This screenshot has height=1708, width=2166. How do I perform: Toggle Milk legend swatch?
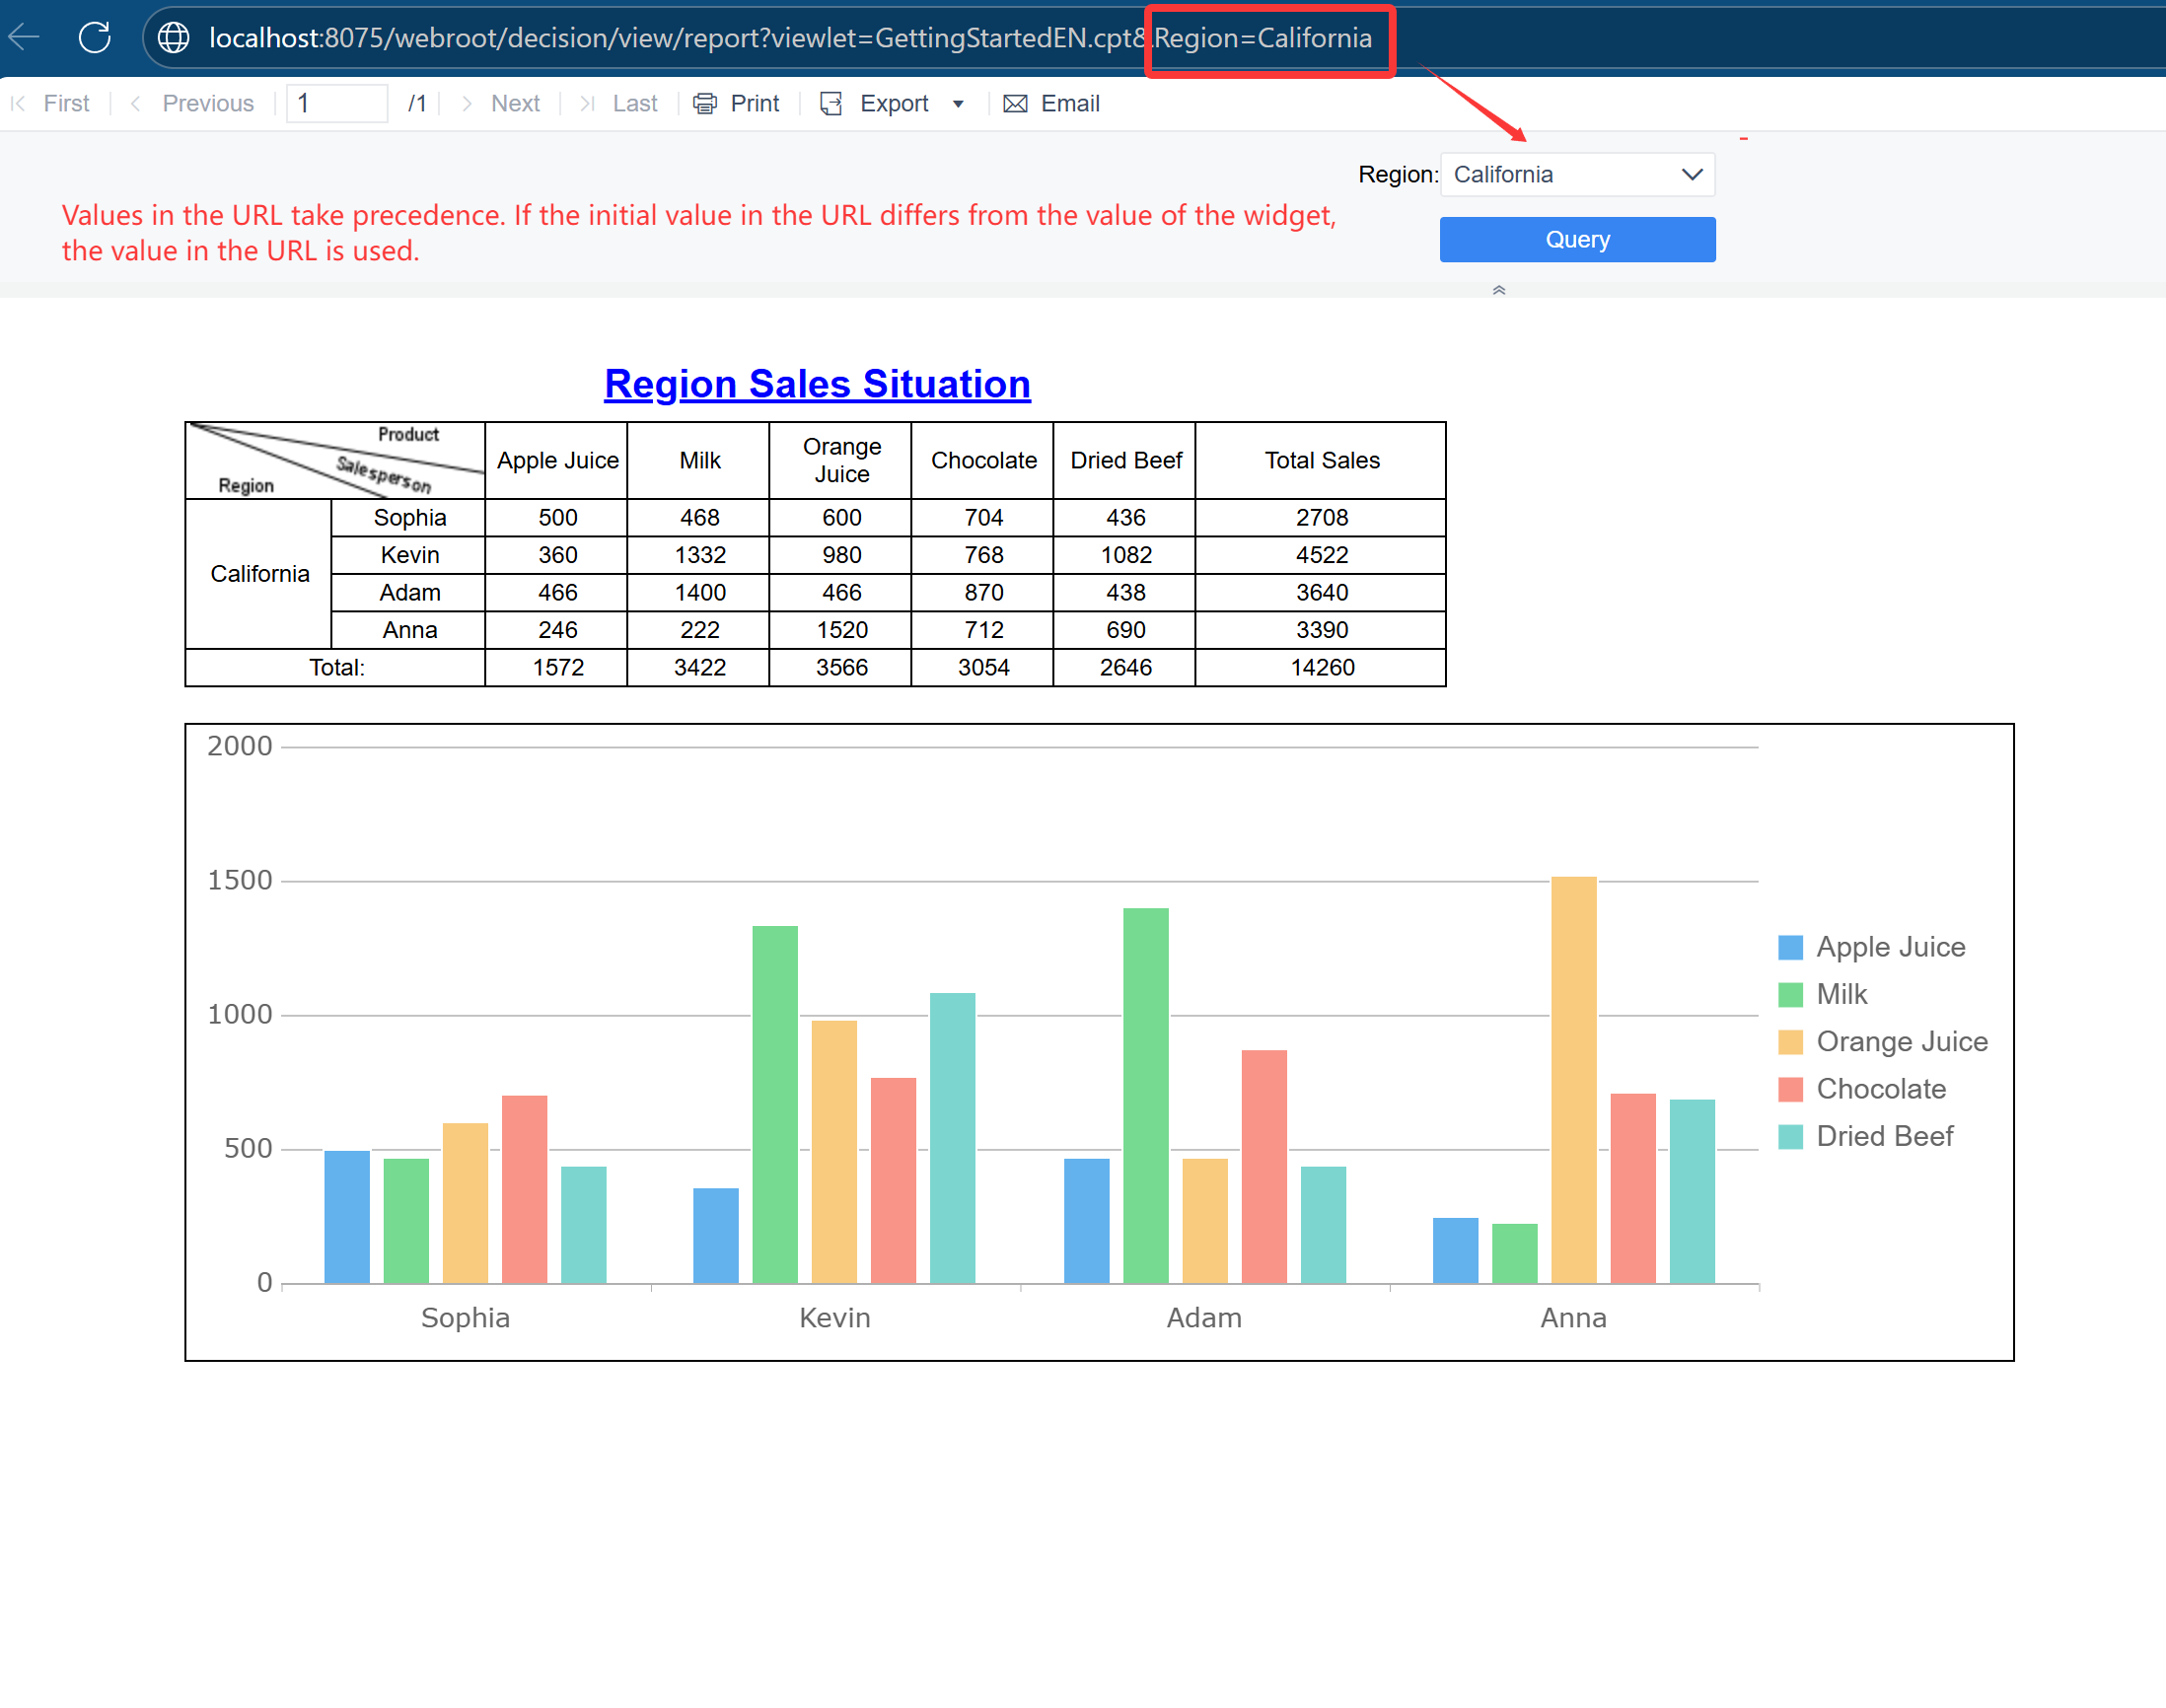tap(1790, 995)
